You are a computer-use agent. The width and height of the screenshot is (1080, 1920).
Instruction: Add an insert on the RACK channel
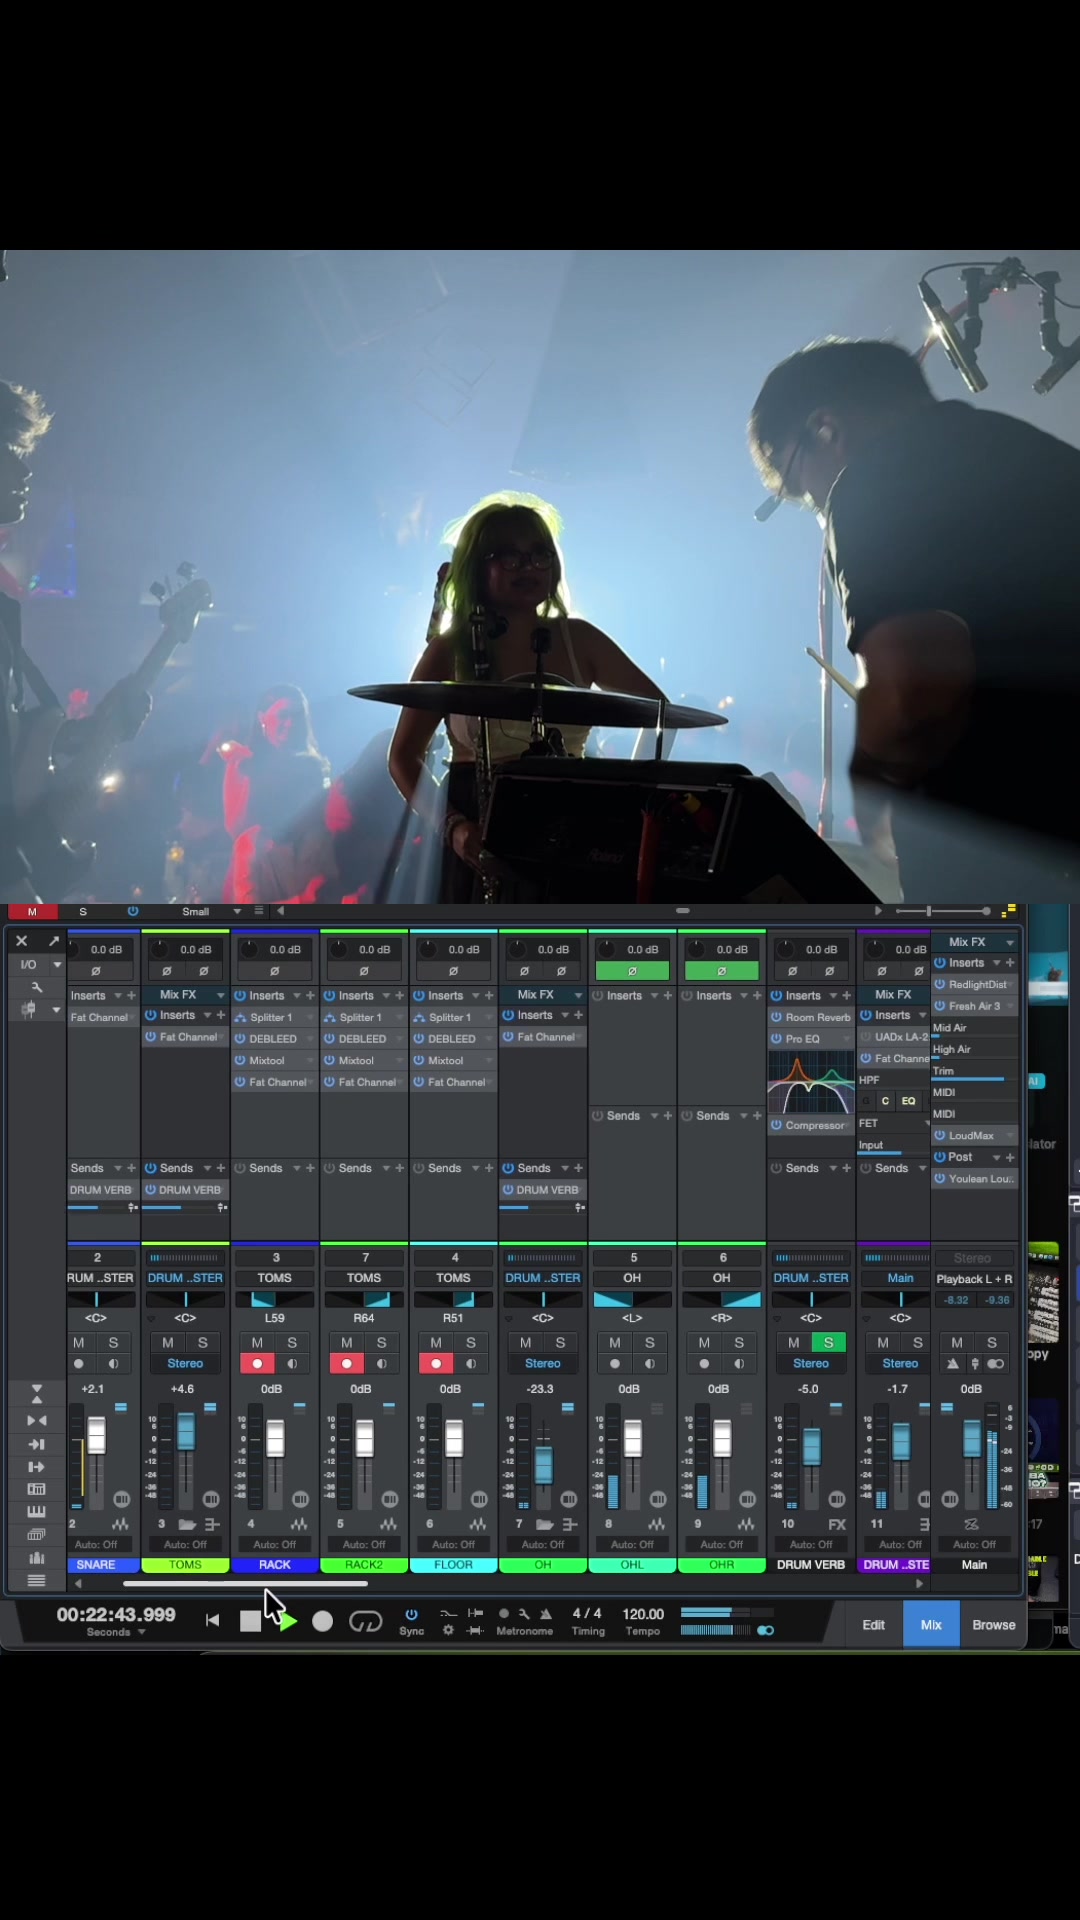coord(310,996)
